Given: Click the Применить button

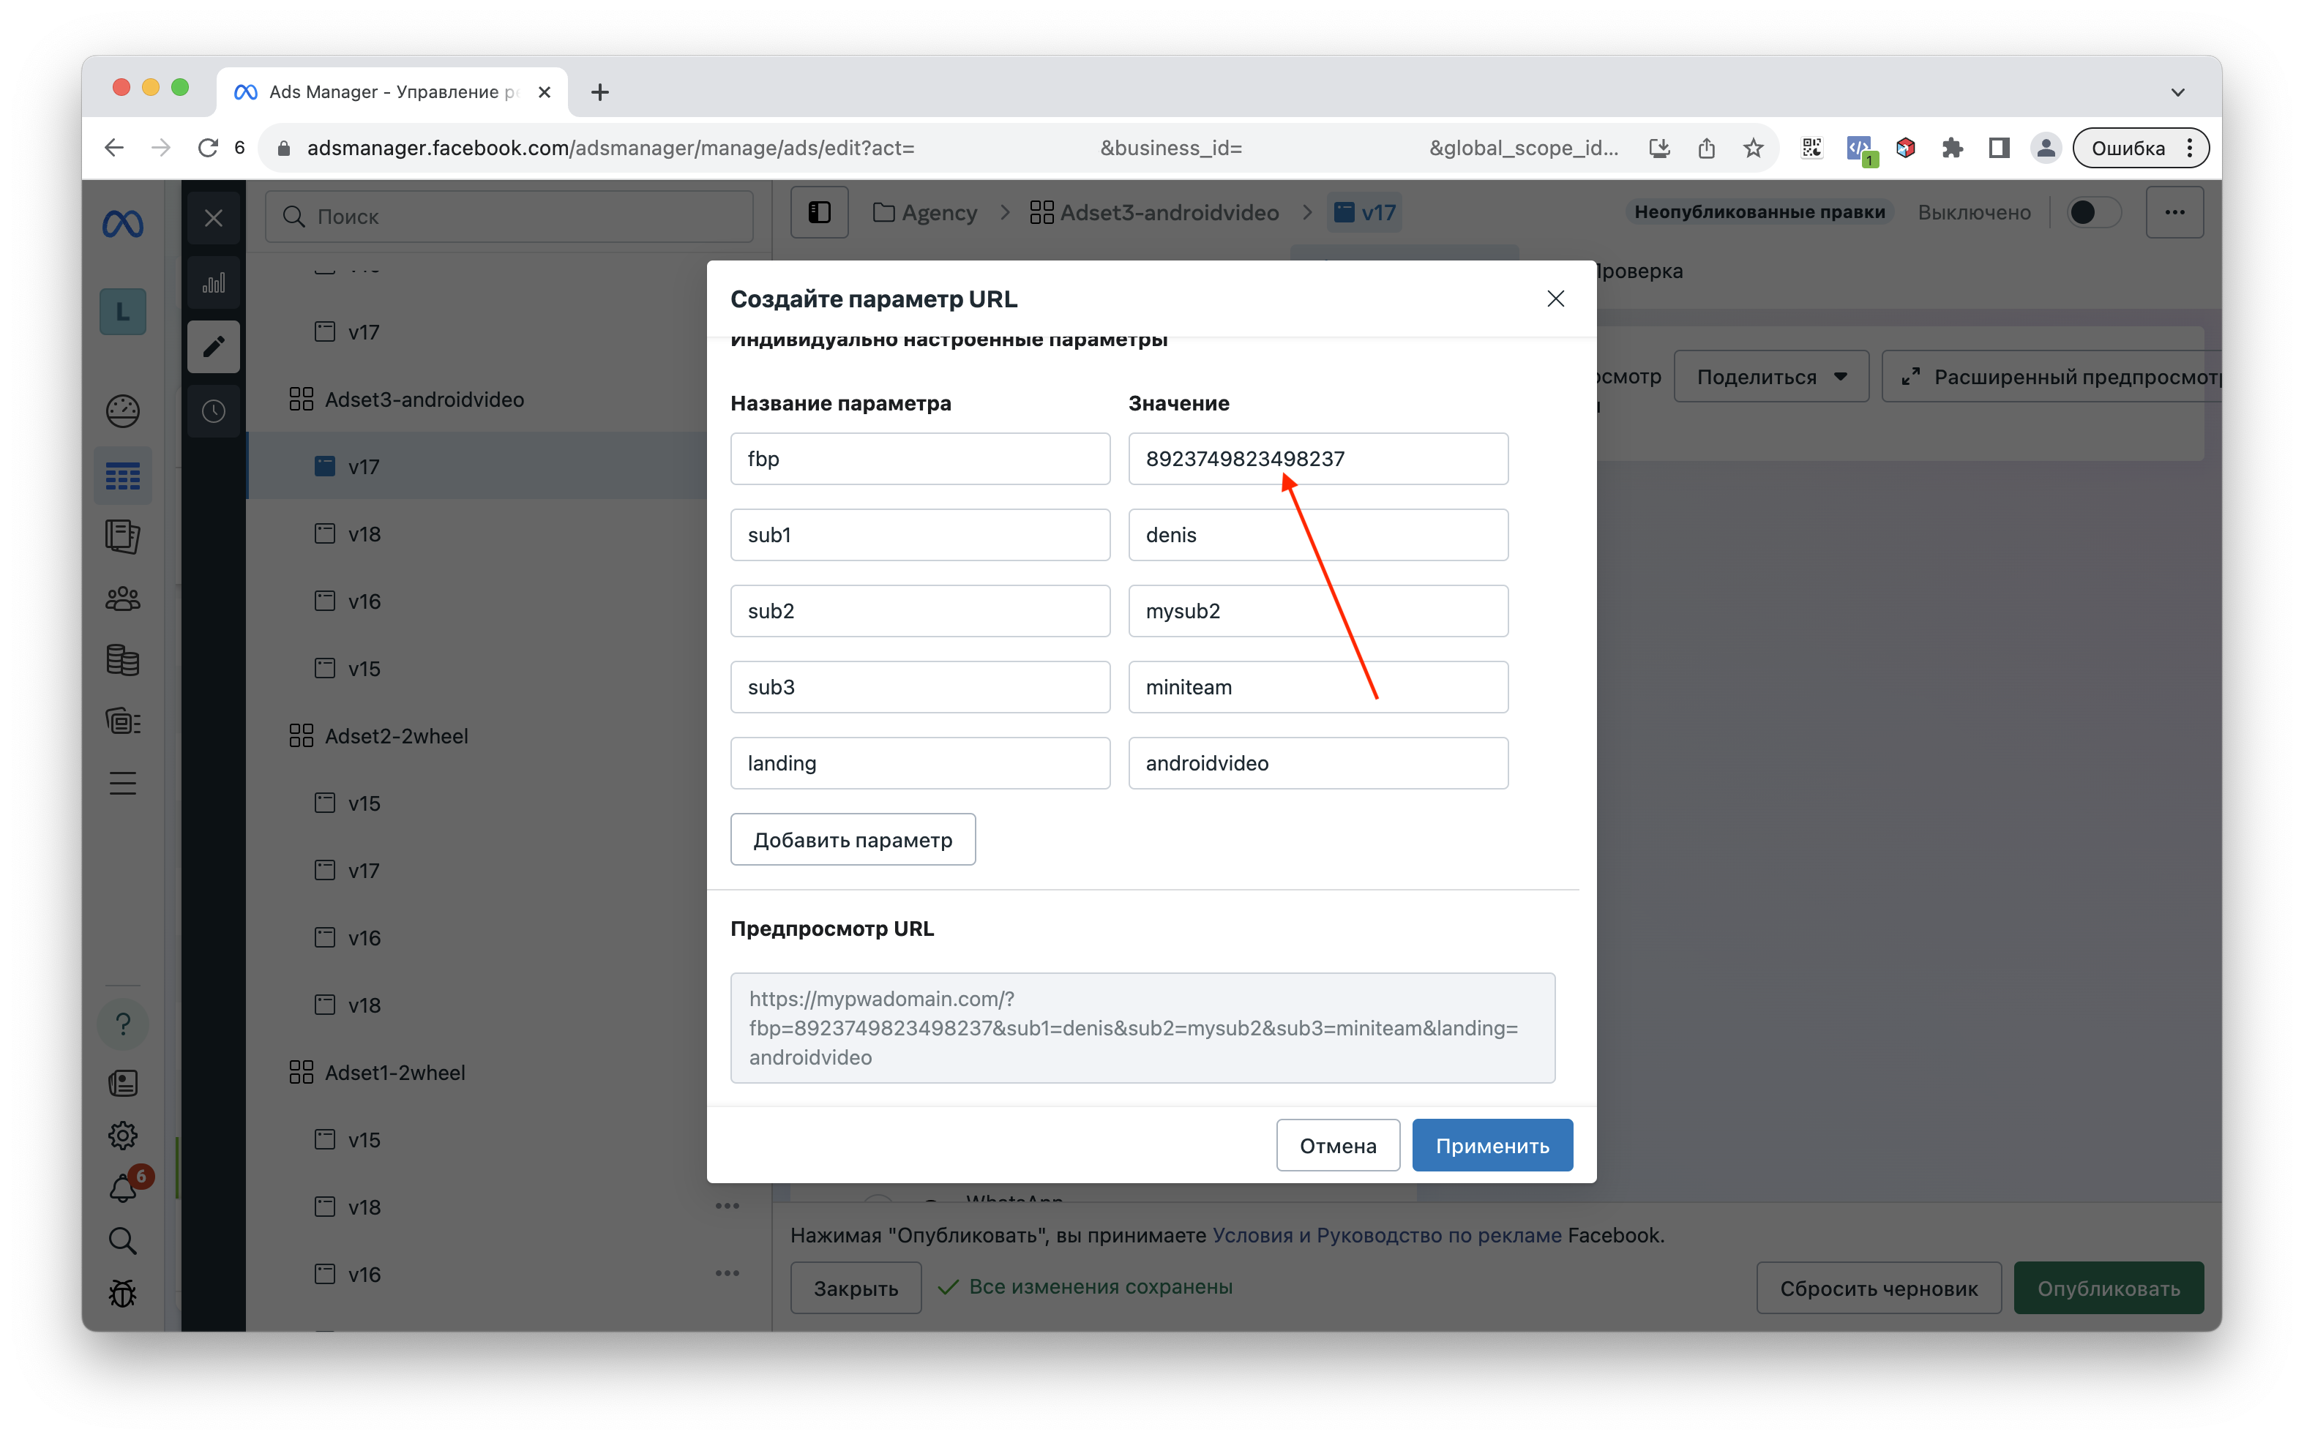Looking at the screenshot, I should [x=1491, y=1145].
